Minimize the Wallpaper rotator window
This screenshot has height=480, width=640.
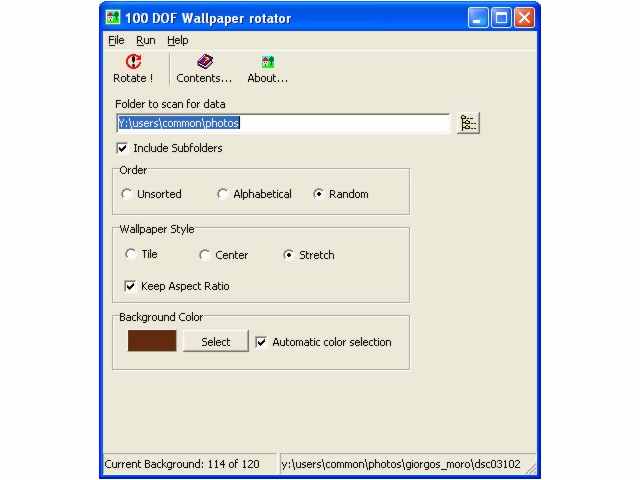(x=478, y=18)
